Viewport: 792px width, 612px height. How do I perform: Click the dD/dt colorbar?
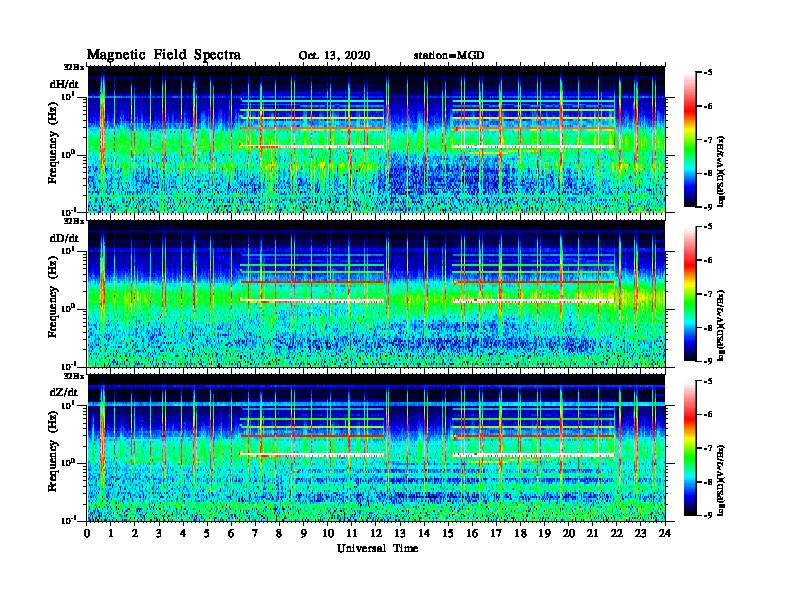click(690, 294)
